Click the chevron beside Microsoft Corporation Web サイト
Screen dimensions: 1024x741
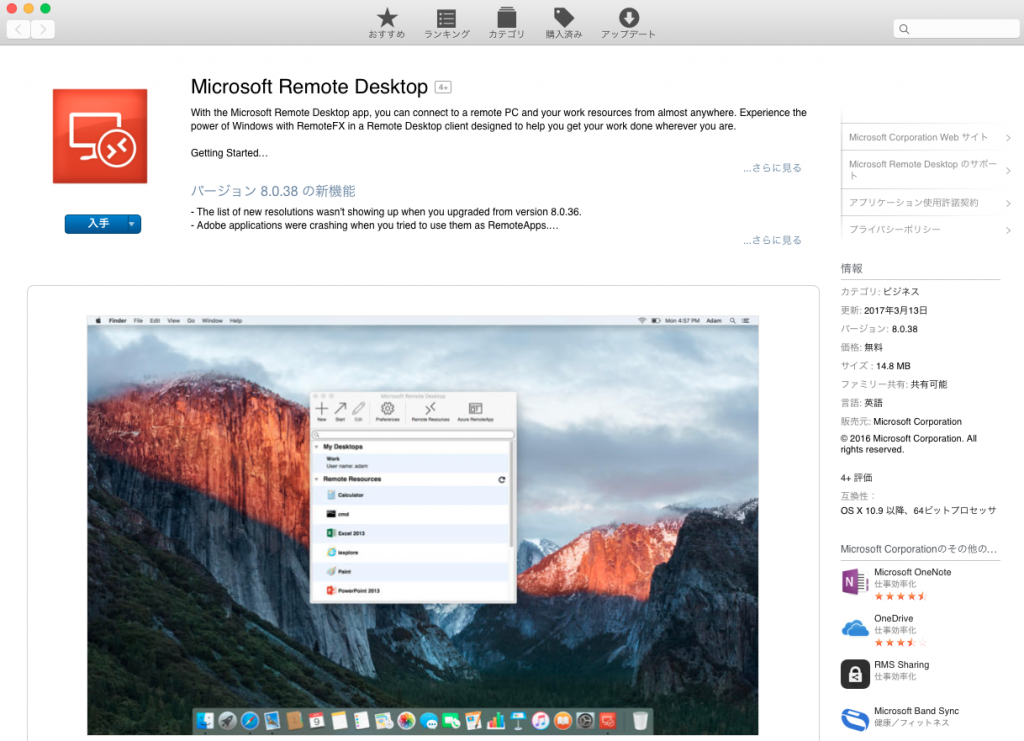click(1008, 138)
